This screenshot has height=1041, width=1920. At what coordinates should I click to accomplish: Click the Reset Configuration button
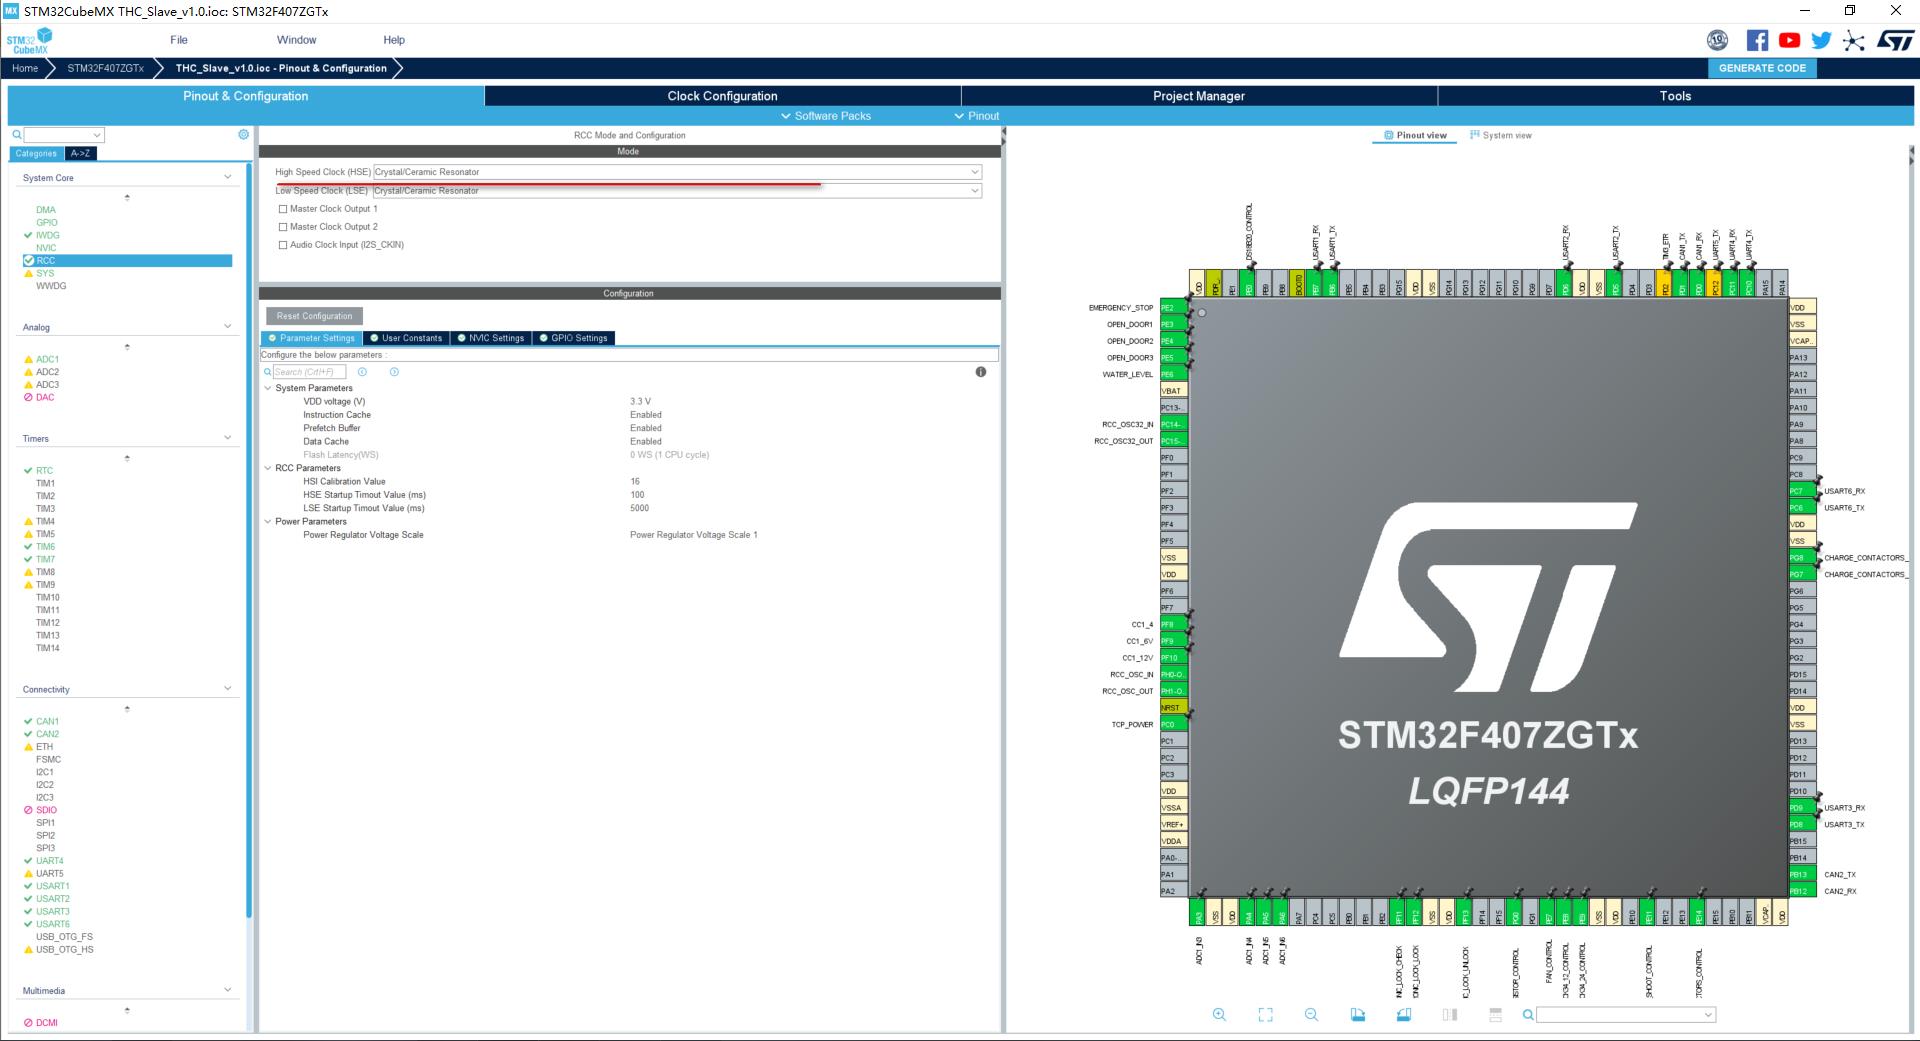(314, 316)
